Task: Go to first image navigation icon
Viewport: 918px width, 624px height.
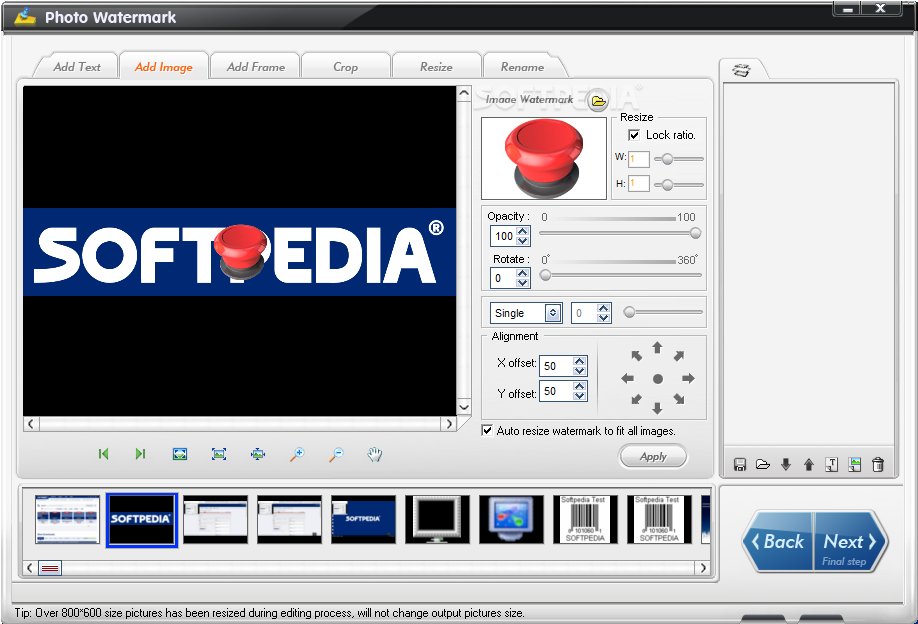Action: tap(104, 454)
